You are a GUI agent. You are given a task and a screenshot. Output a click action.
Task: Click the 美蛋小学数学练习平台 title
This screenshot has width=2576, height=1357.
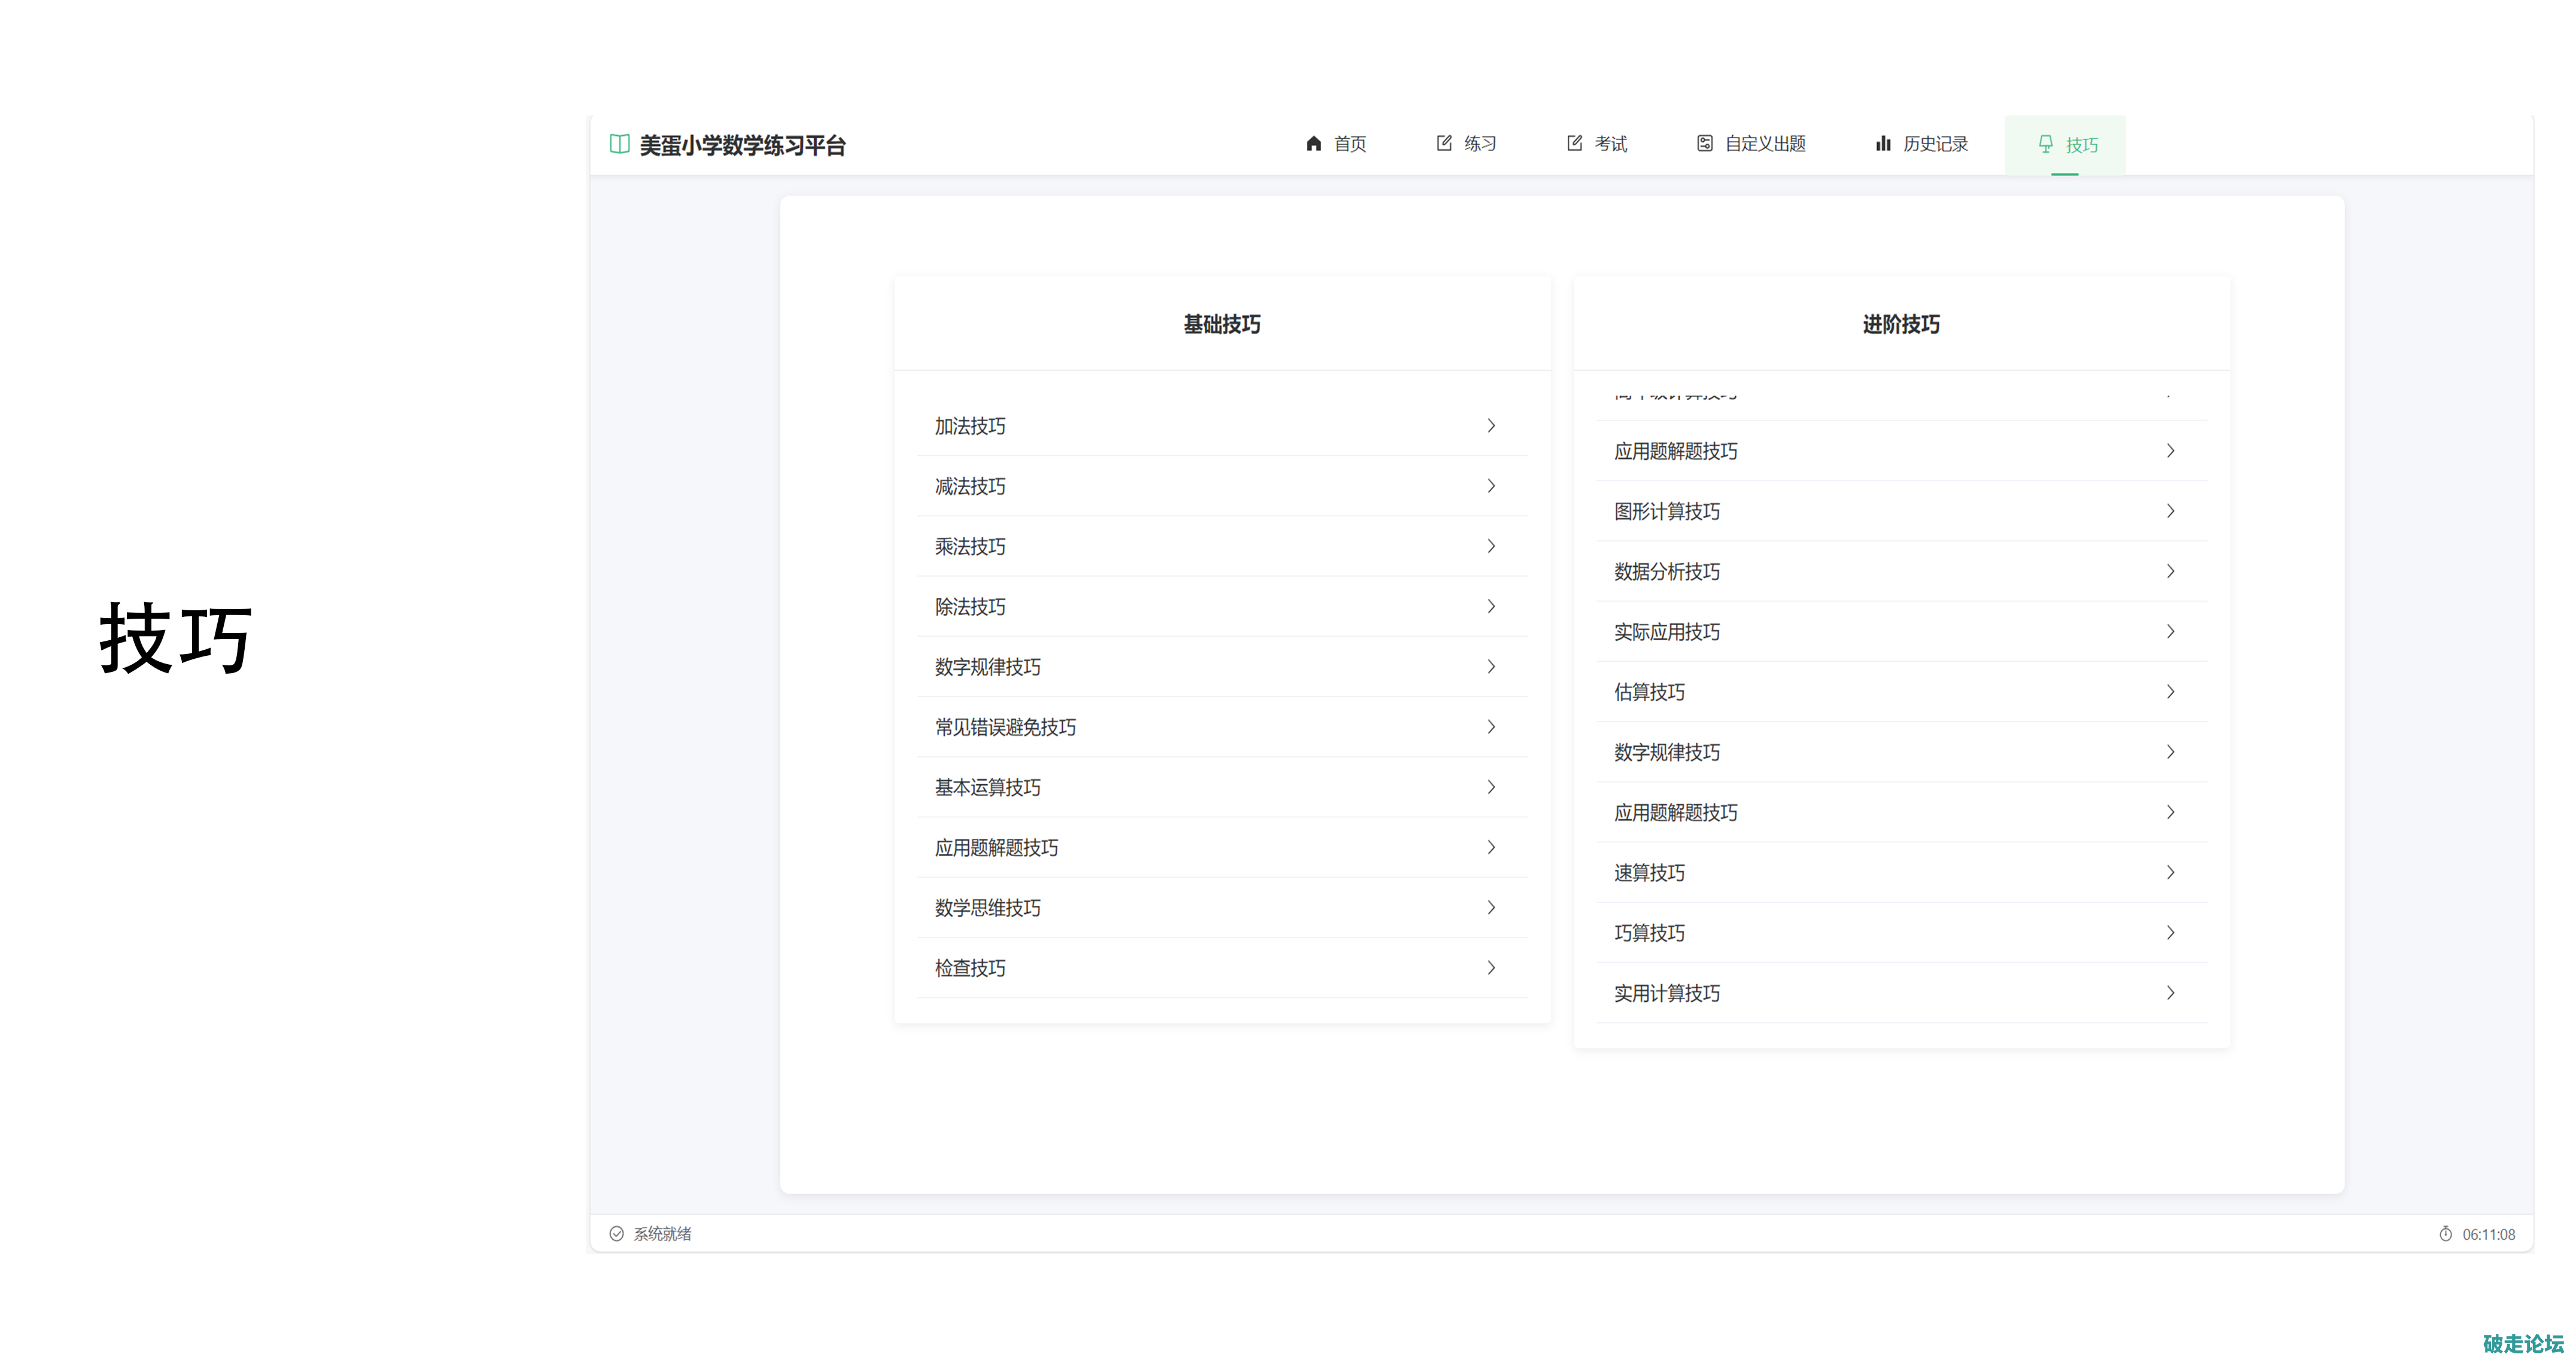742,146
